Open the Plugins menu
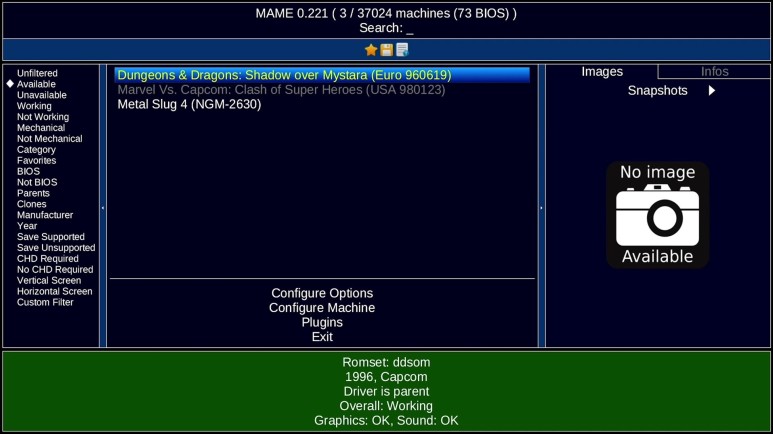The width and height of the screenshot is (773, 434). [x=322, y=322]
